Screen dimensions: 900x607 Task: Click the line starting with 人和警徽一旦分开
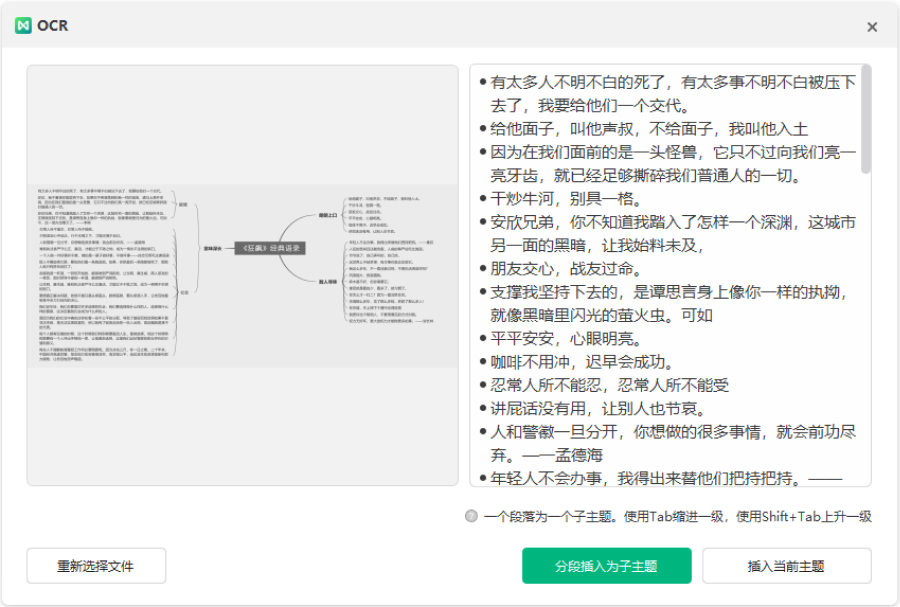(672, 432)
